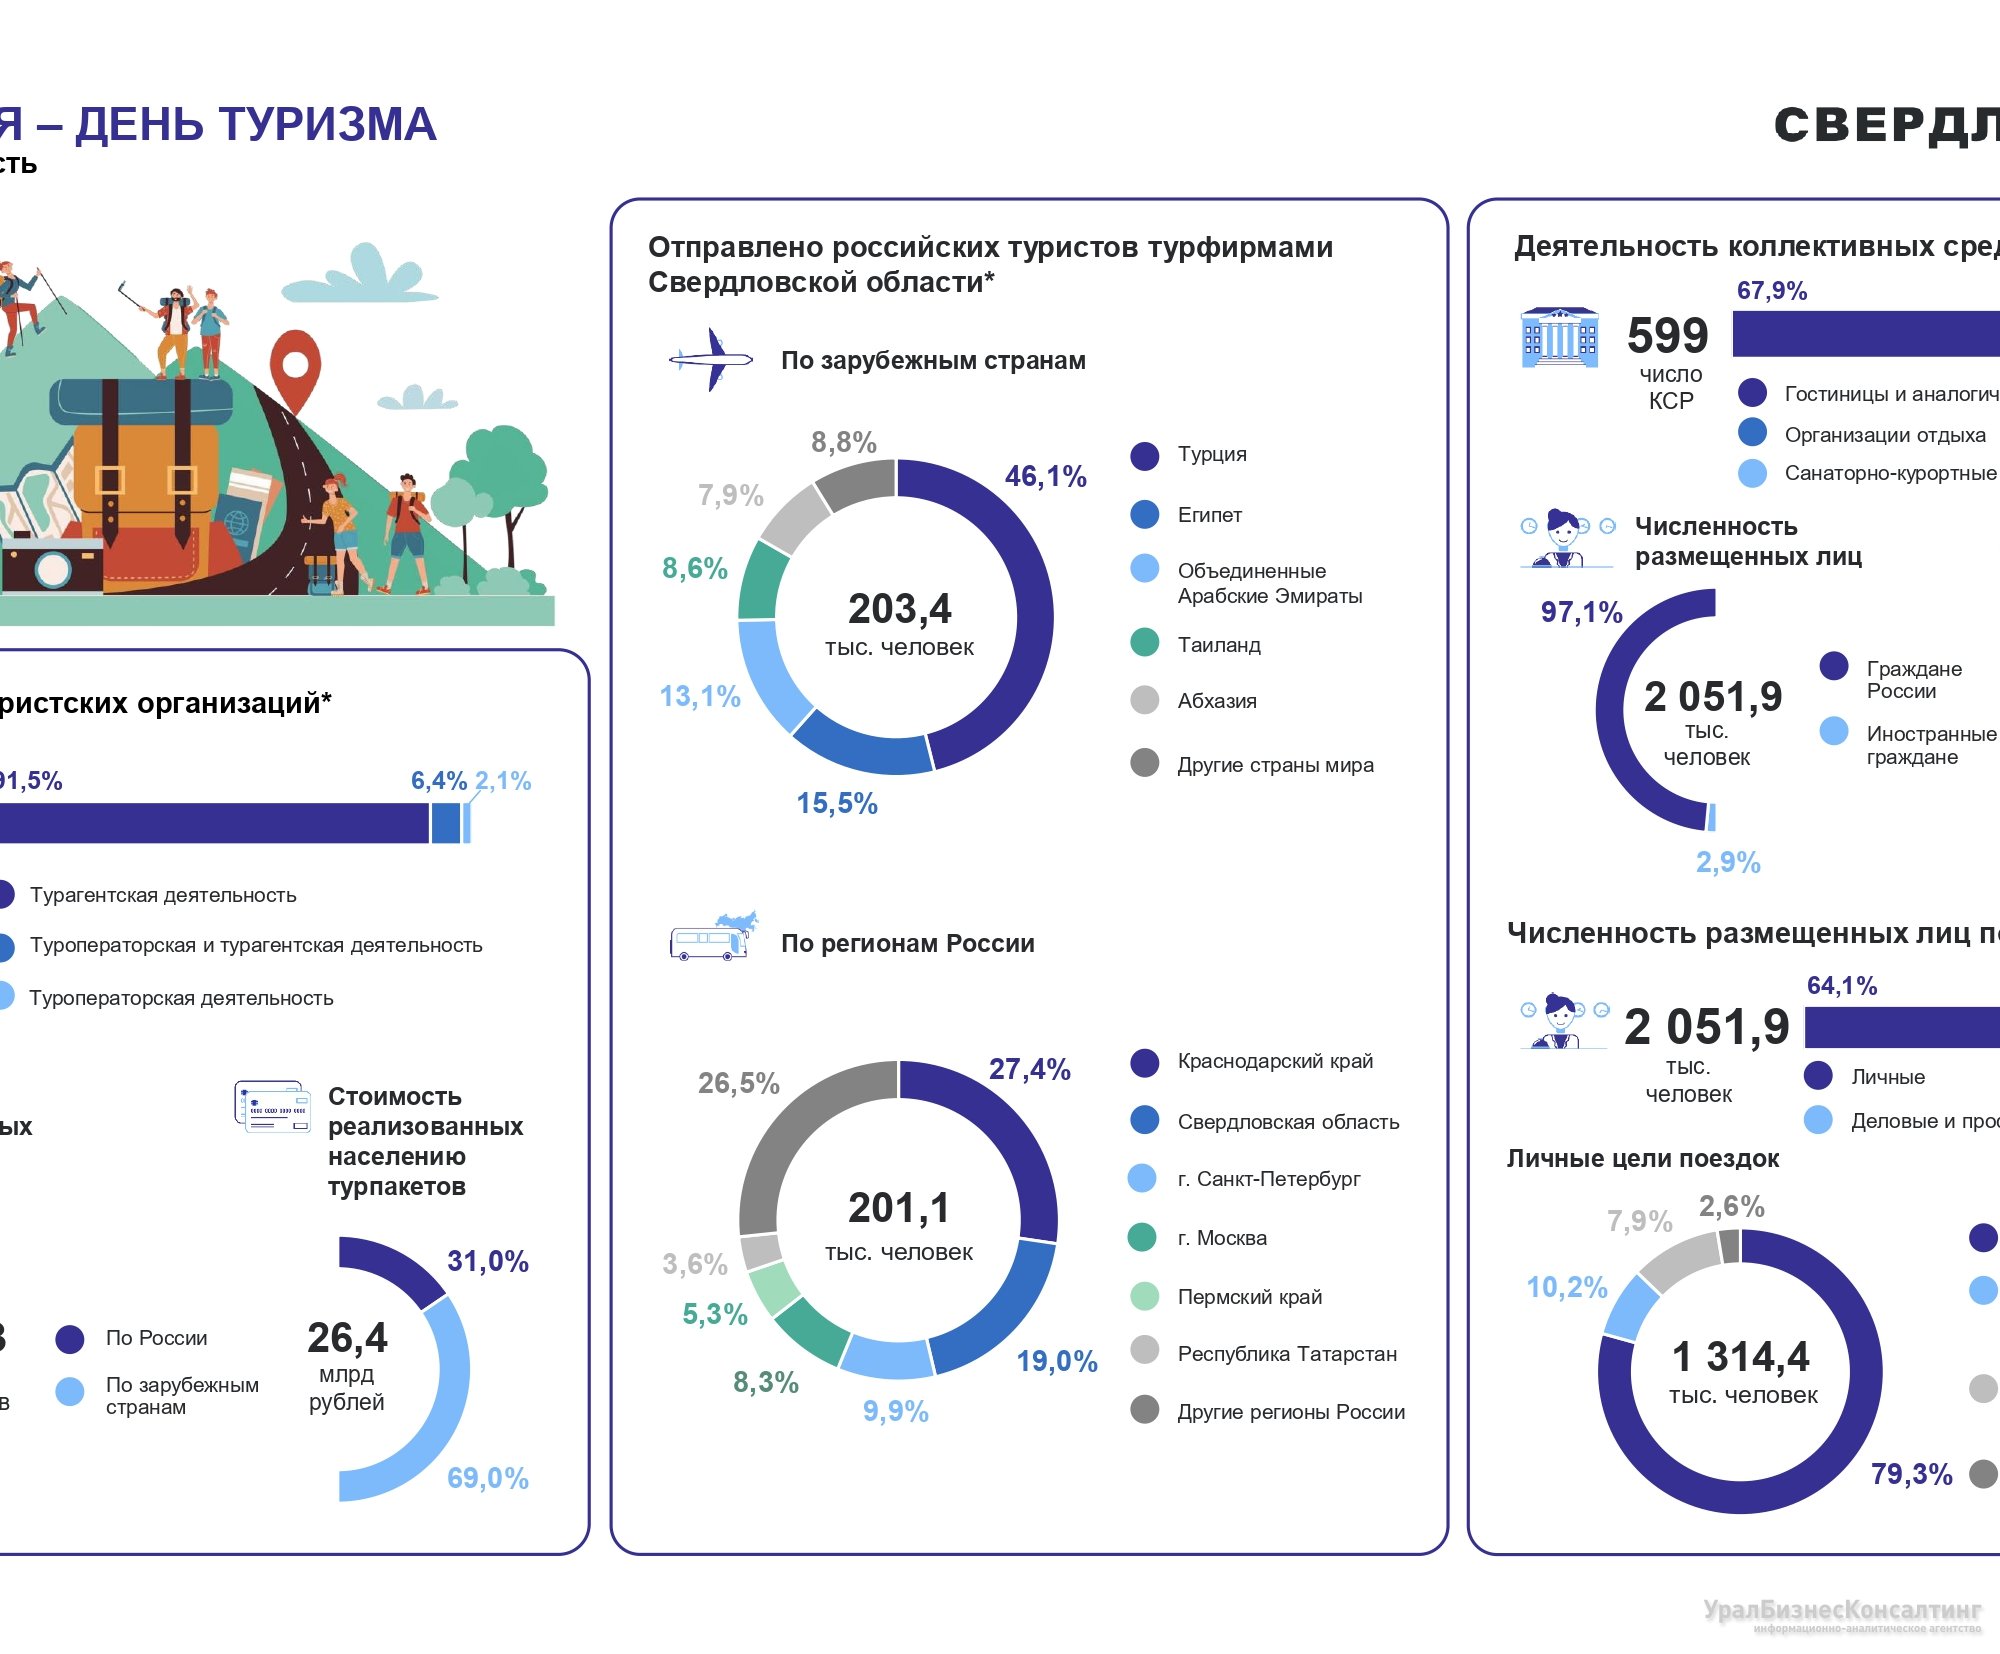
Task: Click the credit card icon beside tour package cost
Action: click(272, 1106)
